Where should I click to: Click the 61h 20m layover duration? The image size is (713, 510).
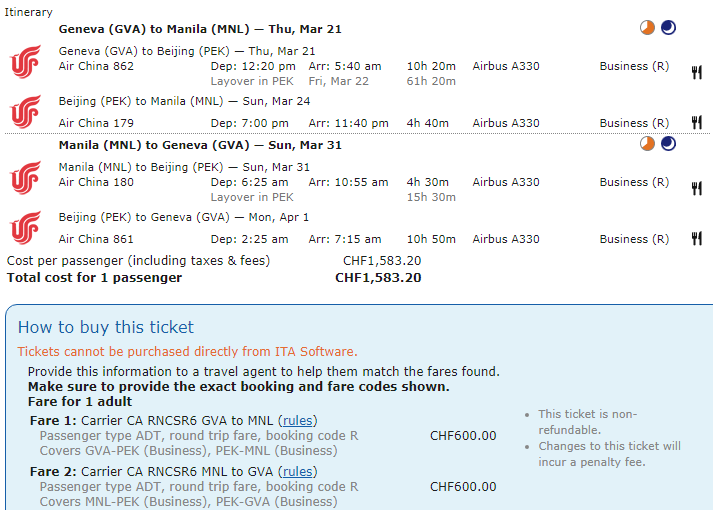(x=431, y=81)
